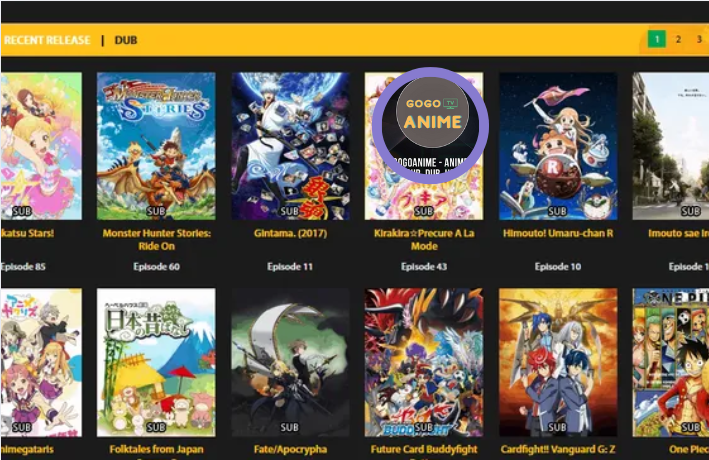Image resolution: width=709 pixels, height=460 pixels.
Task: Open Folktales from Japan poster thumbnail
Action: [156, 362]
